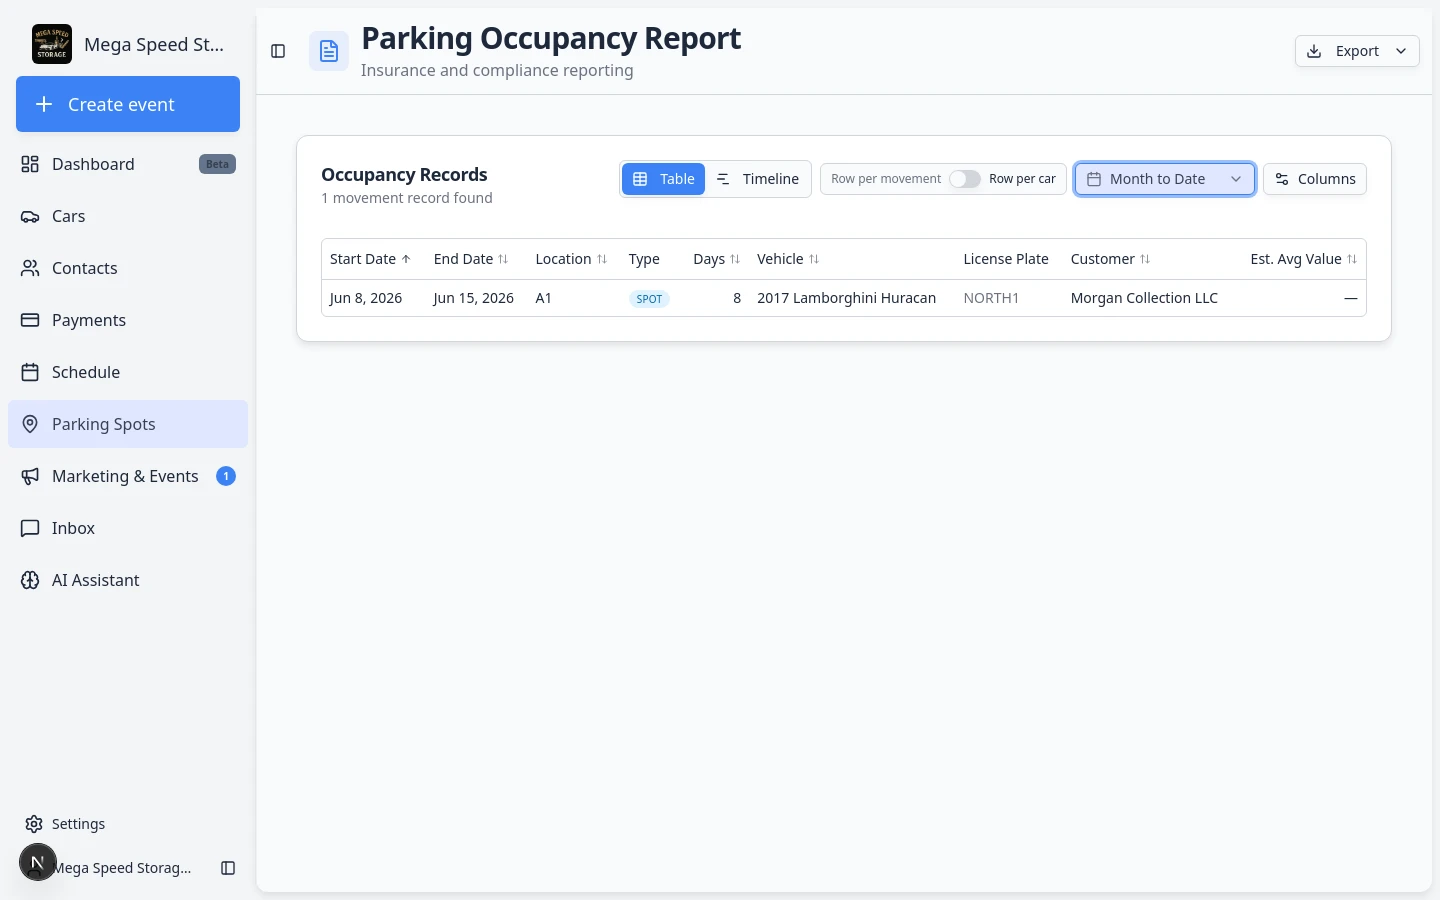This screenshot has width=1440, height=900.
Task: Click the A1 location cell
Action: [x=544, y=298]
